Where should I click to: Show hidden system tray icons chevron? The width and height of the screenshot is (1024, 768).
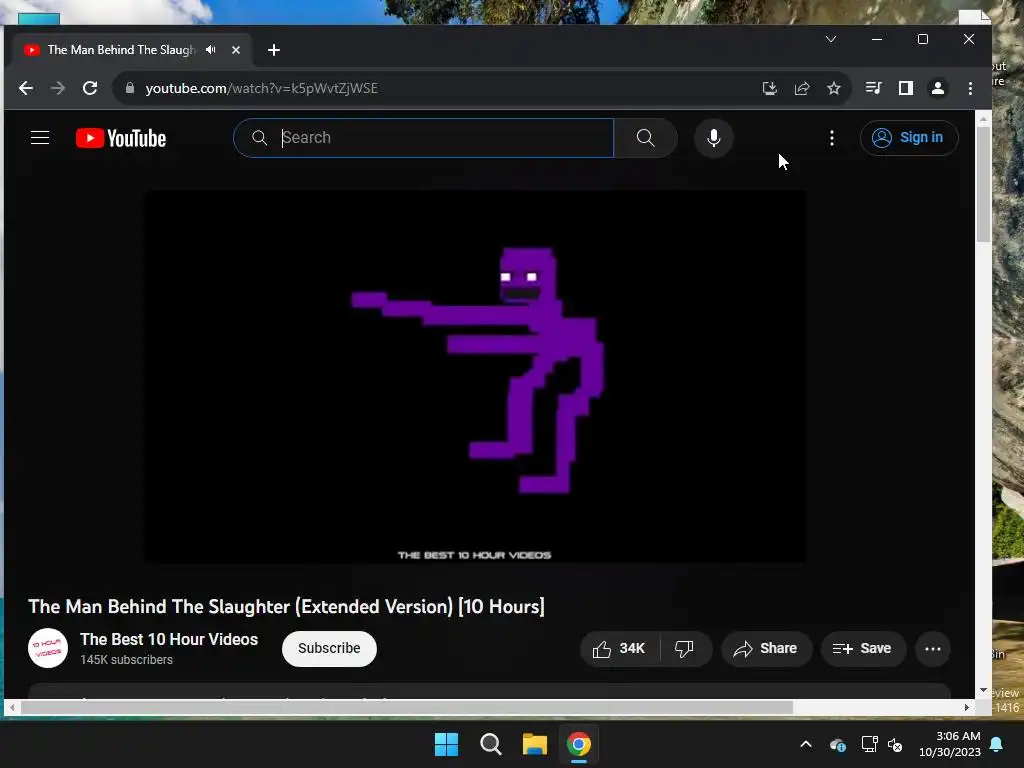[x=806, y=744]
